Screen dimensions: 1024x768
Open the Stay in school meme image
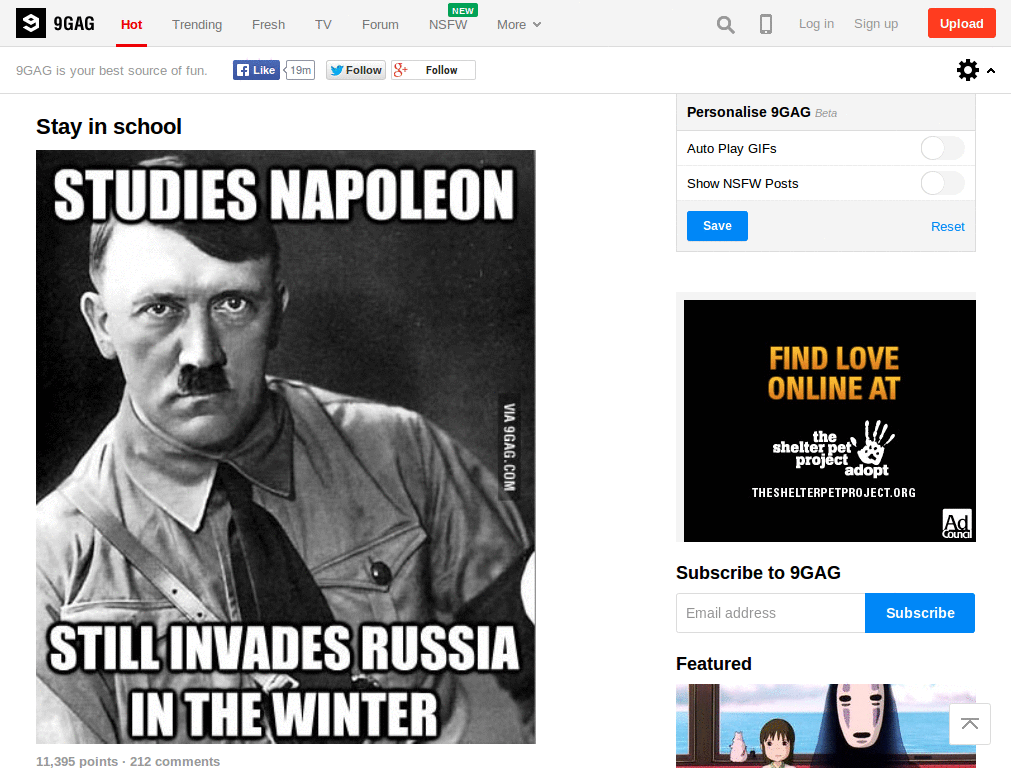(x=286, y=447)
